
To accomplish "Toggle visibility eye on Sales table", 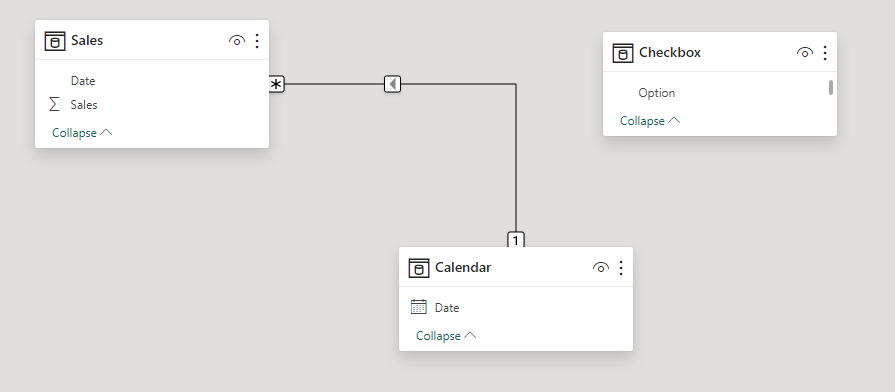I will (x=237, y=41).
